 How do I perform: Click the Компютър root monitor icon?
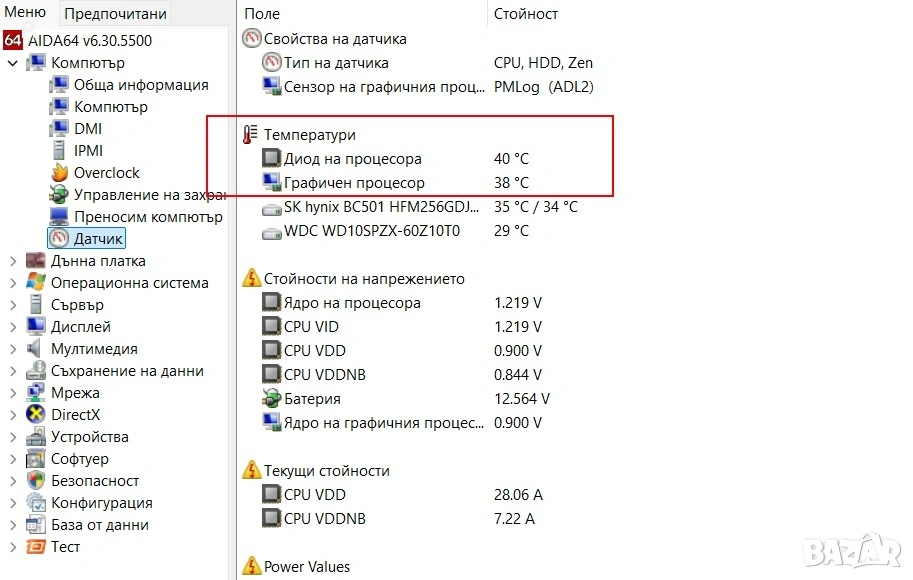[x=36, y=62]
